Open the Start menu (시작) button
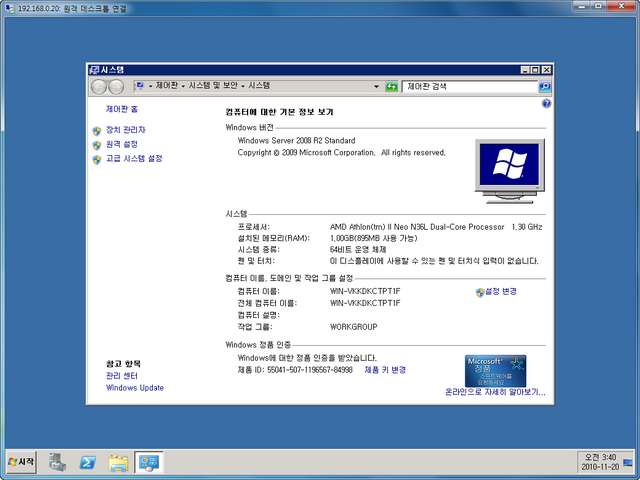The image size is (640, 480). 21,462
